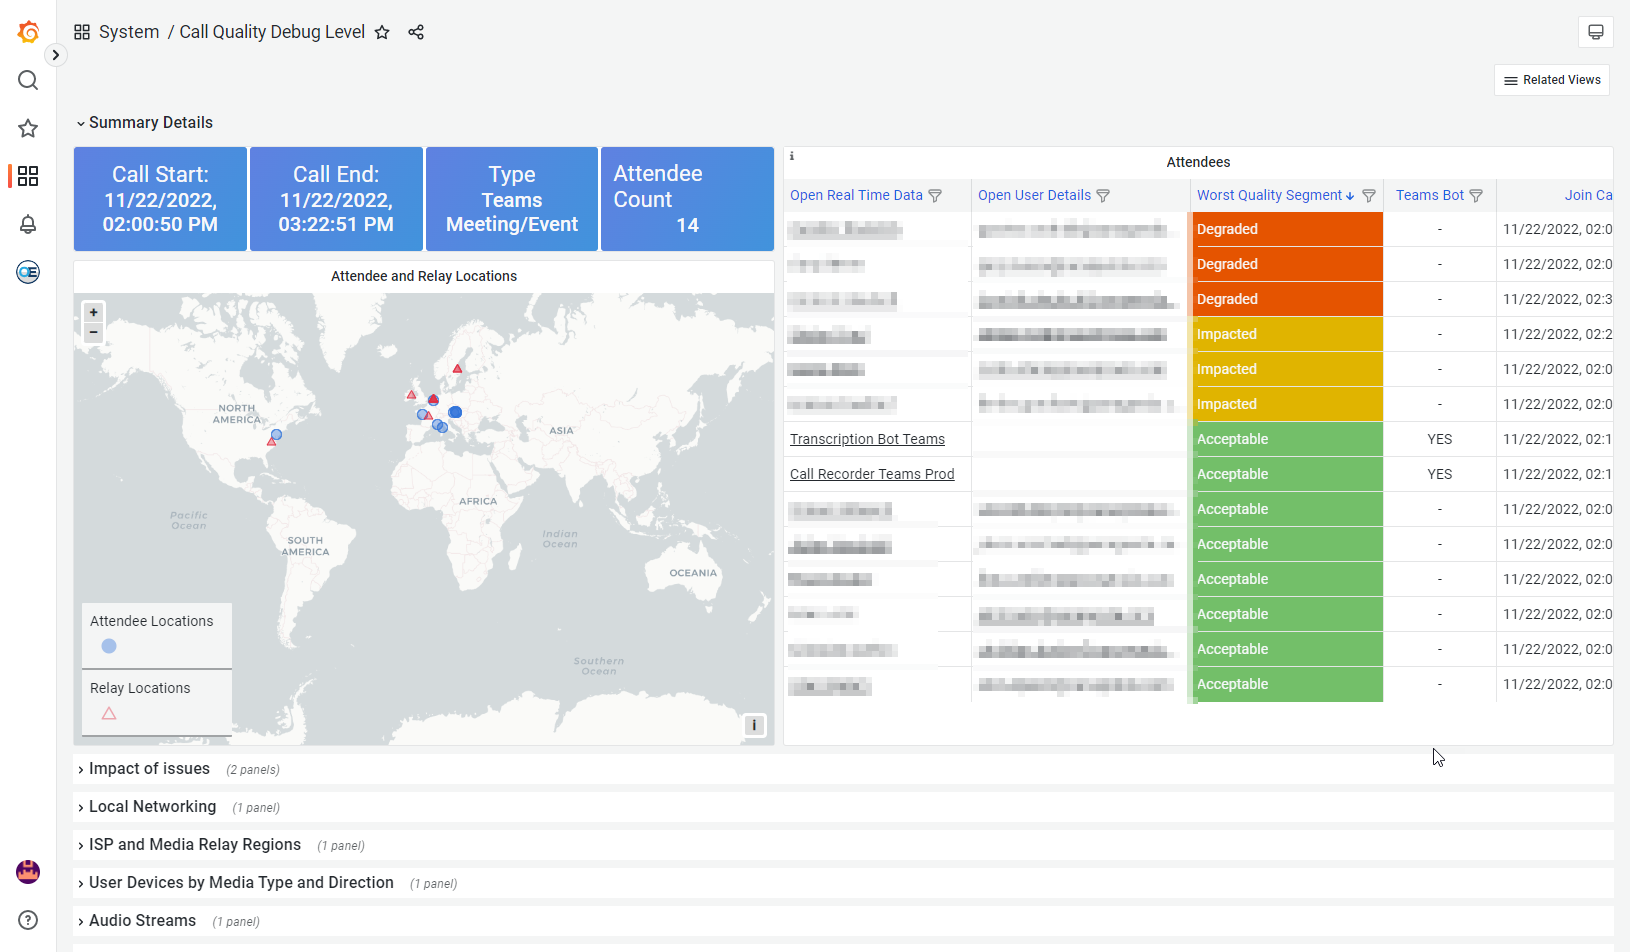Expand the Audio Streams row
The height and width of the screenshot is (952, 1630).
pos(141,920)
